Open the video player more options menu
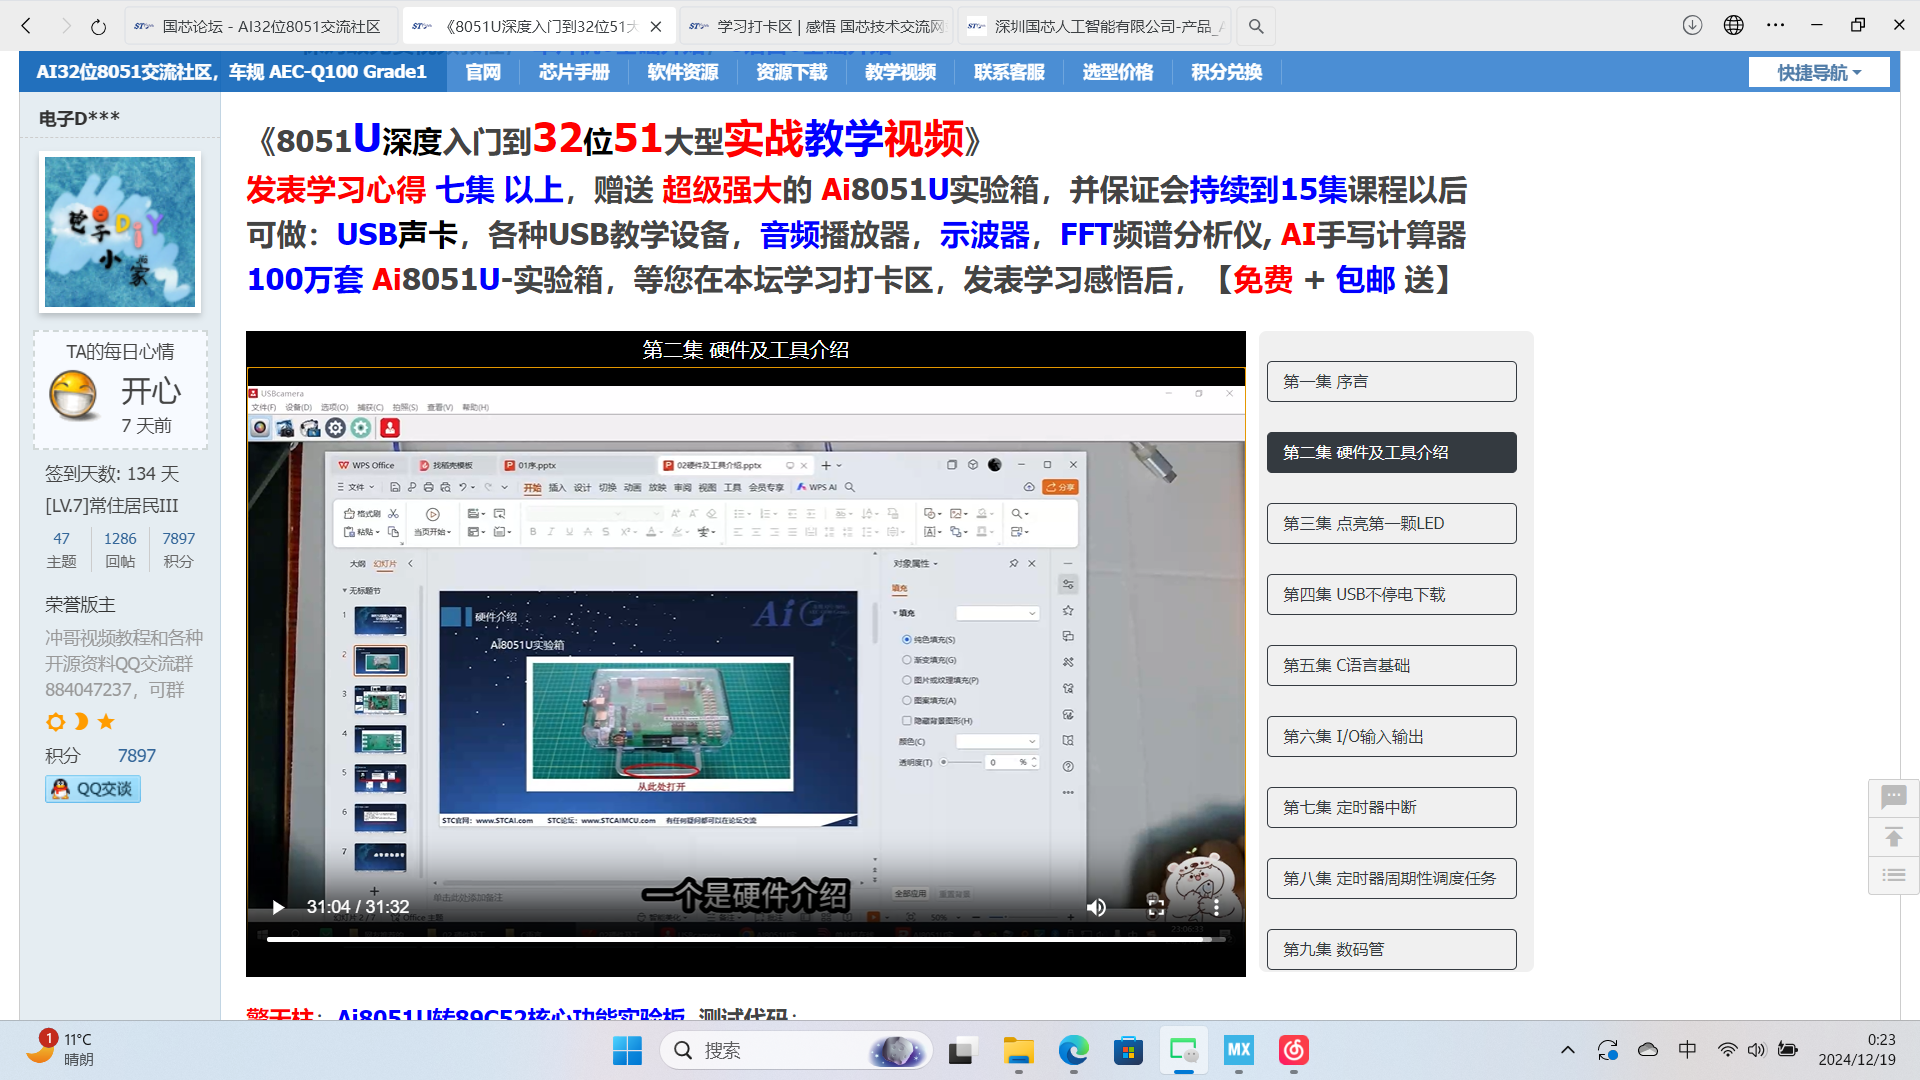The width and height of the screenshot is (1920, 1080). click(1216, 907)
